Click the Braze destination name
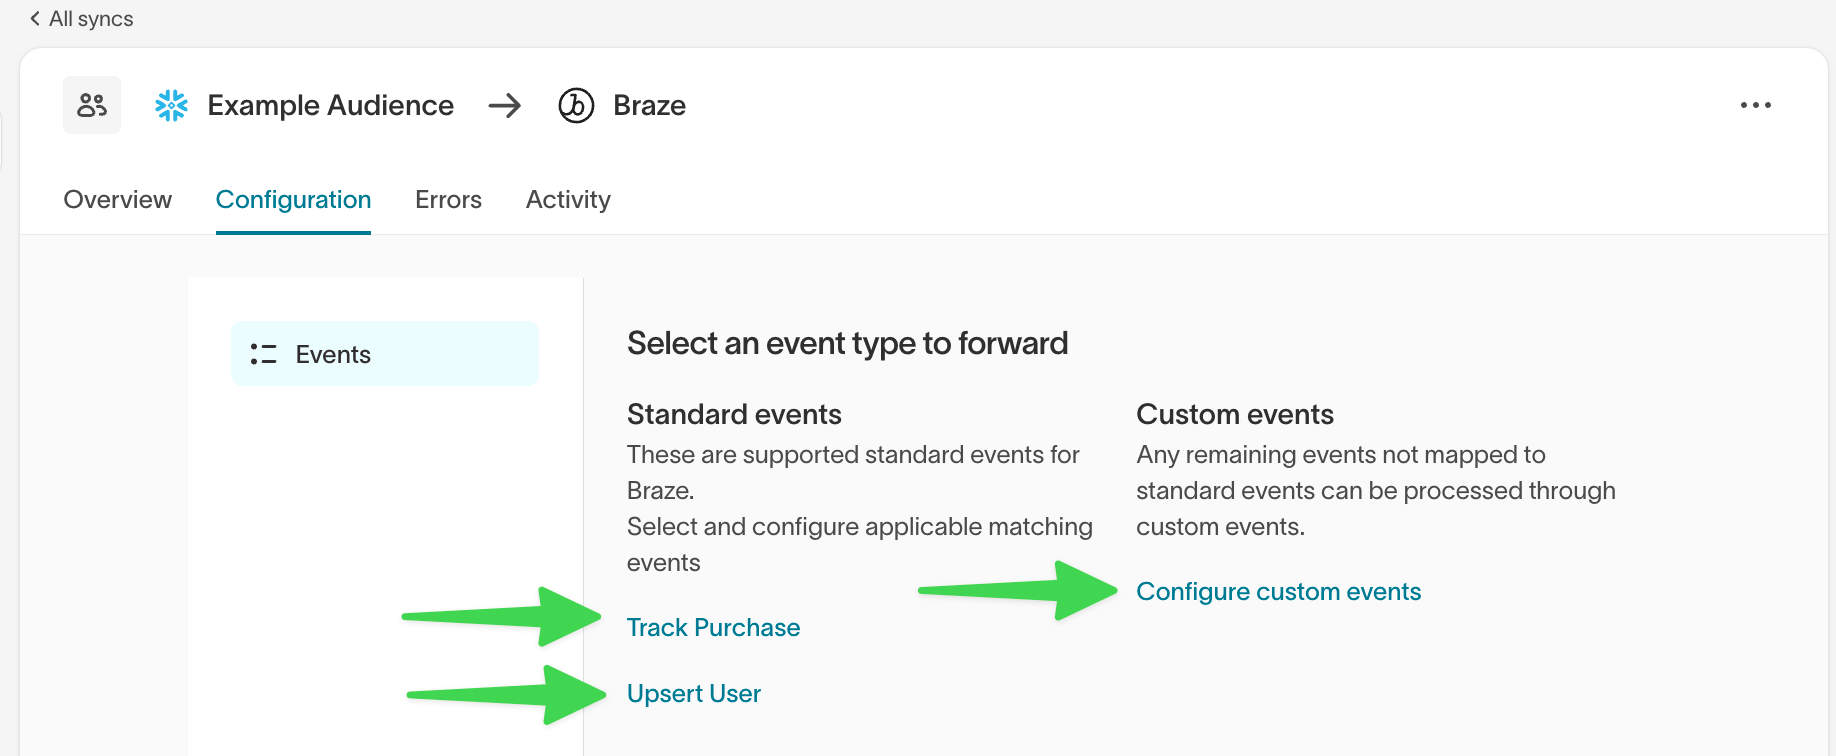Image resolution: width=1836 pixels, height=756 pixels. 650,105
